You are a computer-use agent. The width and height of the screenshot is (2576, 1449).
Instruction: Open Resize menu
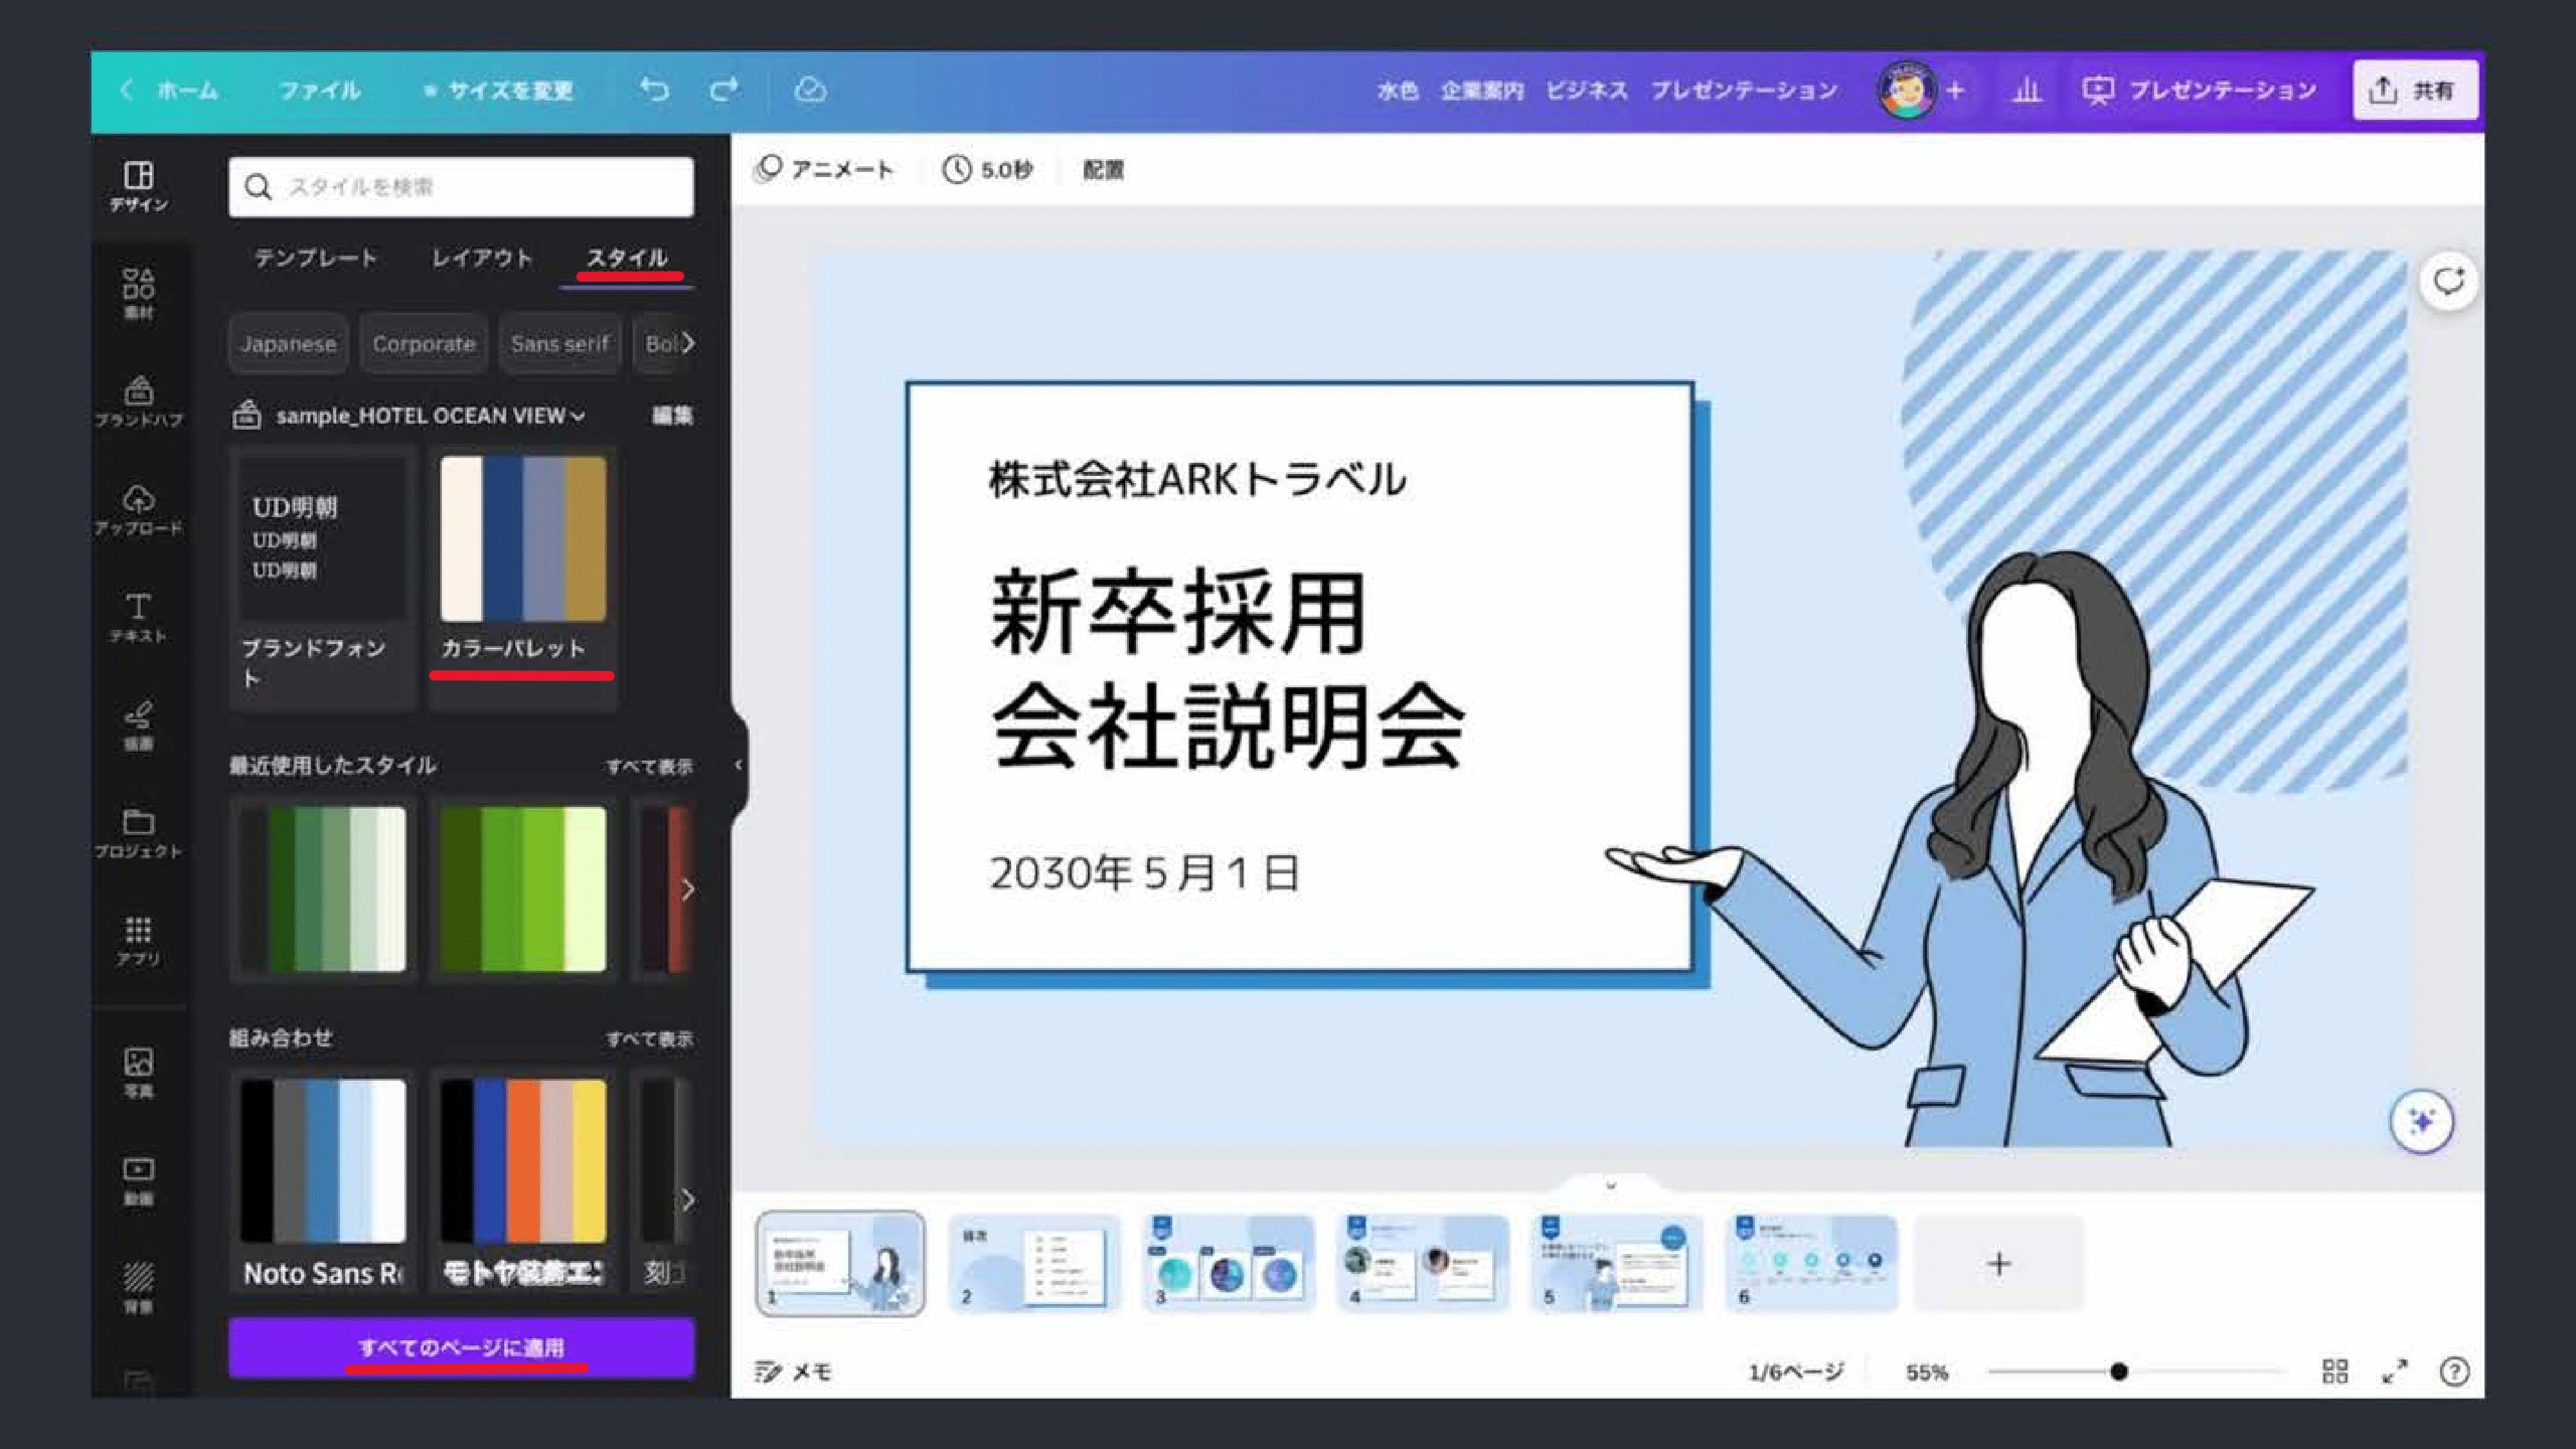point(498,90)
